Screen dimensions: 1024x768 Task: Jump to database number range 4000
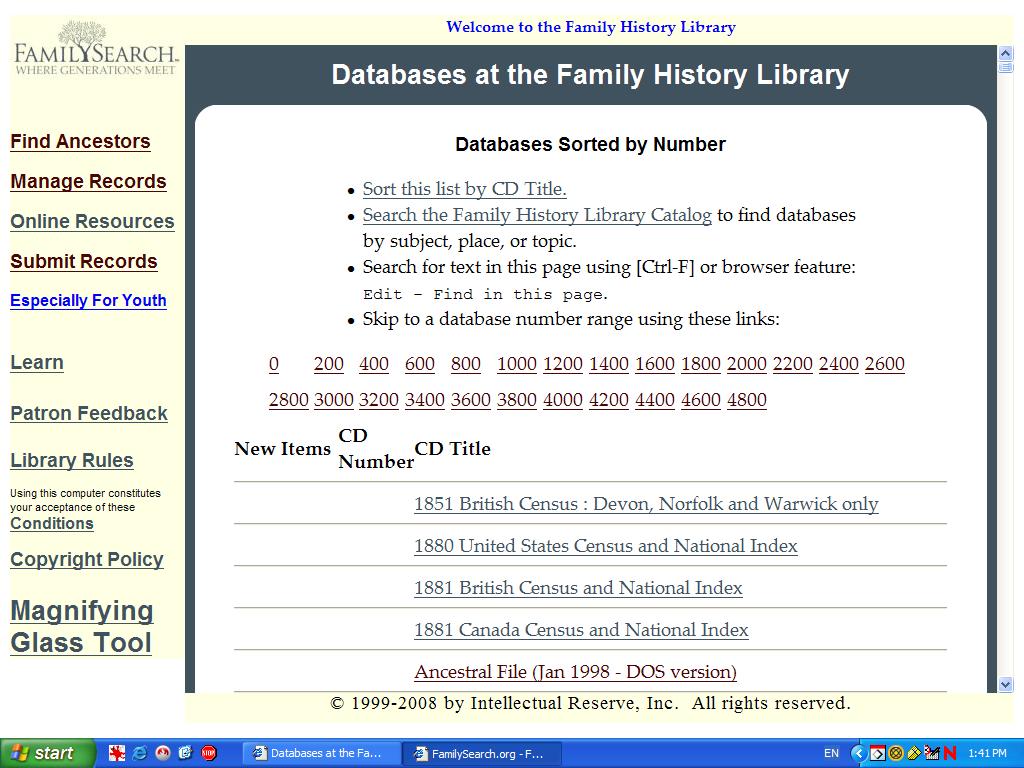pos(562,400)
